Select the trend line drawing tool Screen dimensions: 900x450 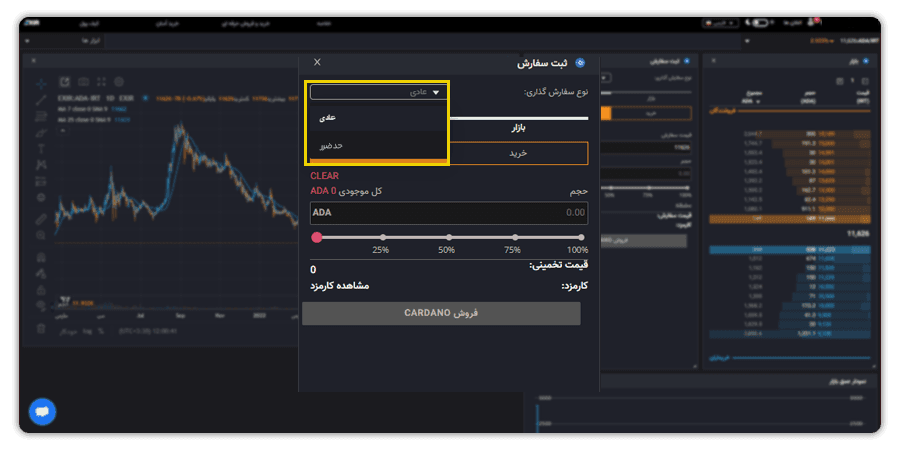pyautogui.click(x=41, y=100)
